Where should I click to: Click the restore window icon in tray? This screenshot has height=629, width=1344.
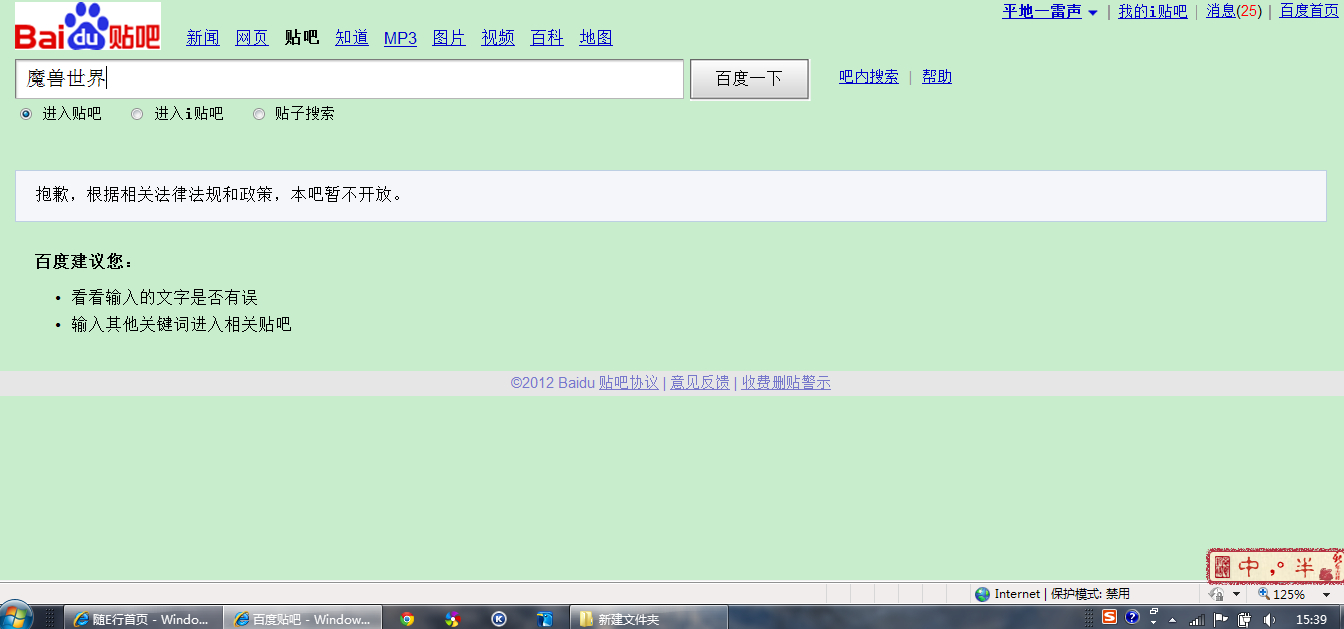(1154, 611)
